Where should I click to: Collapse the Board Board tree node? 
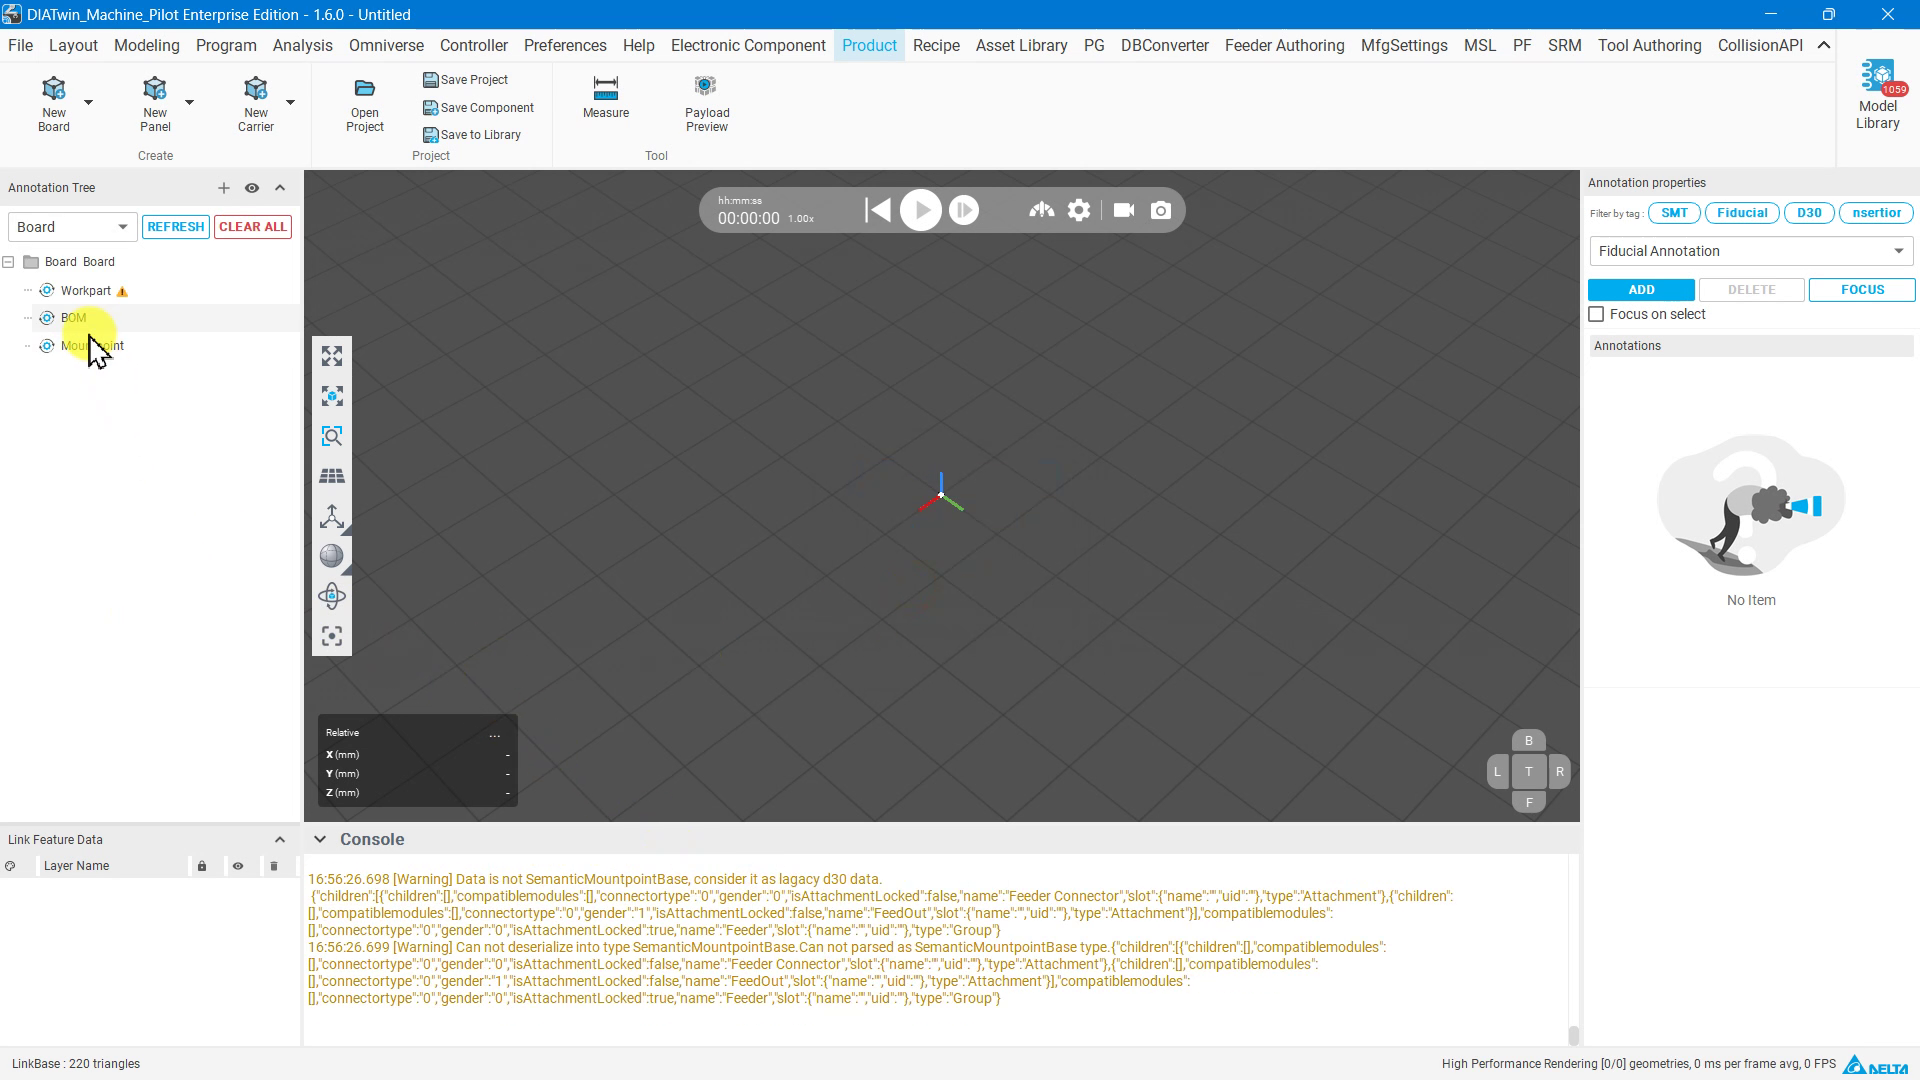9,262
